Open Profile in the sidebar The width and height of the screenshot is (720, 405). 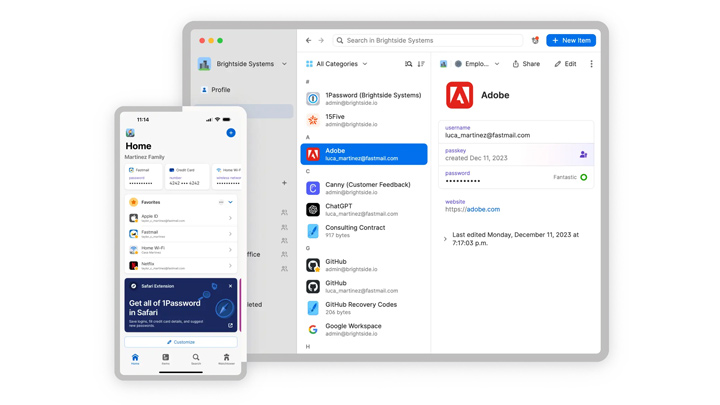[216, 90]
